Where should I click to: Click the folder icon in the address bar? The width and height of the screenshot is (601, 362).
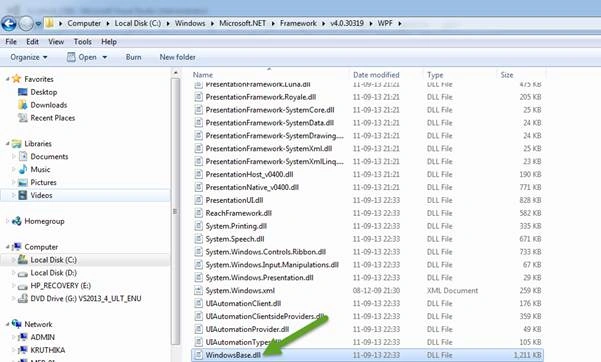point(49,23)
